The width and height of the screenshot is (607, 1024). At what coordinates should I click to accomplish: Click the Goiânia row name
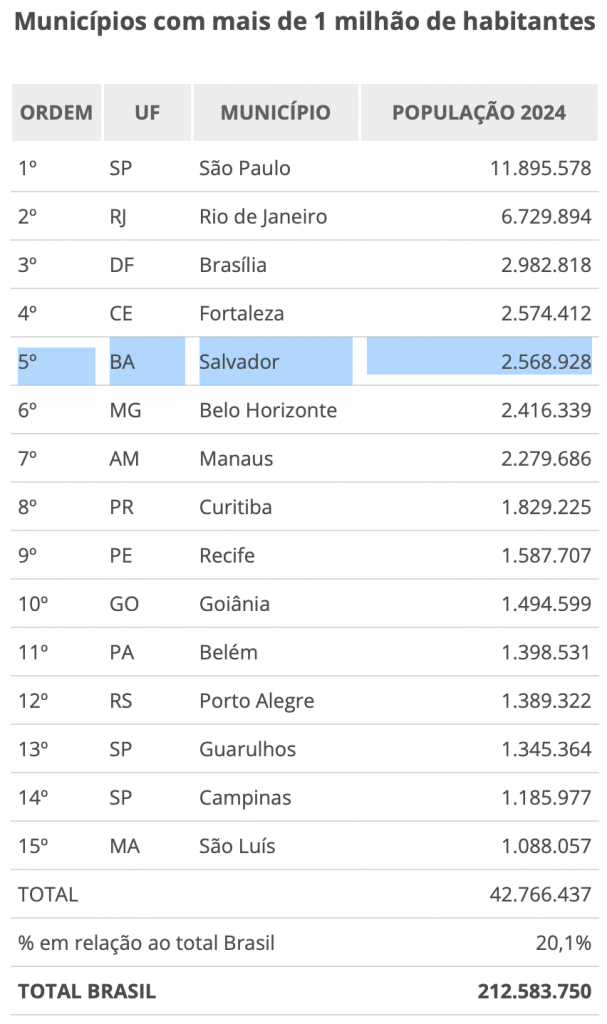[x=234, y=603]
